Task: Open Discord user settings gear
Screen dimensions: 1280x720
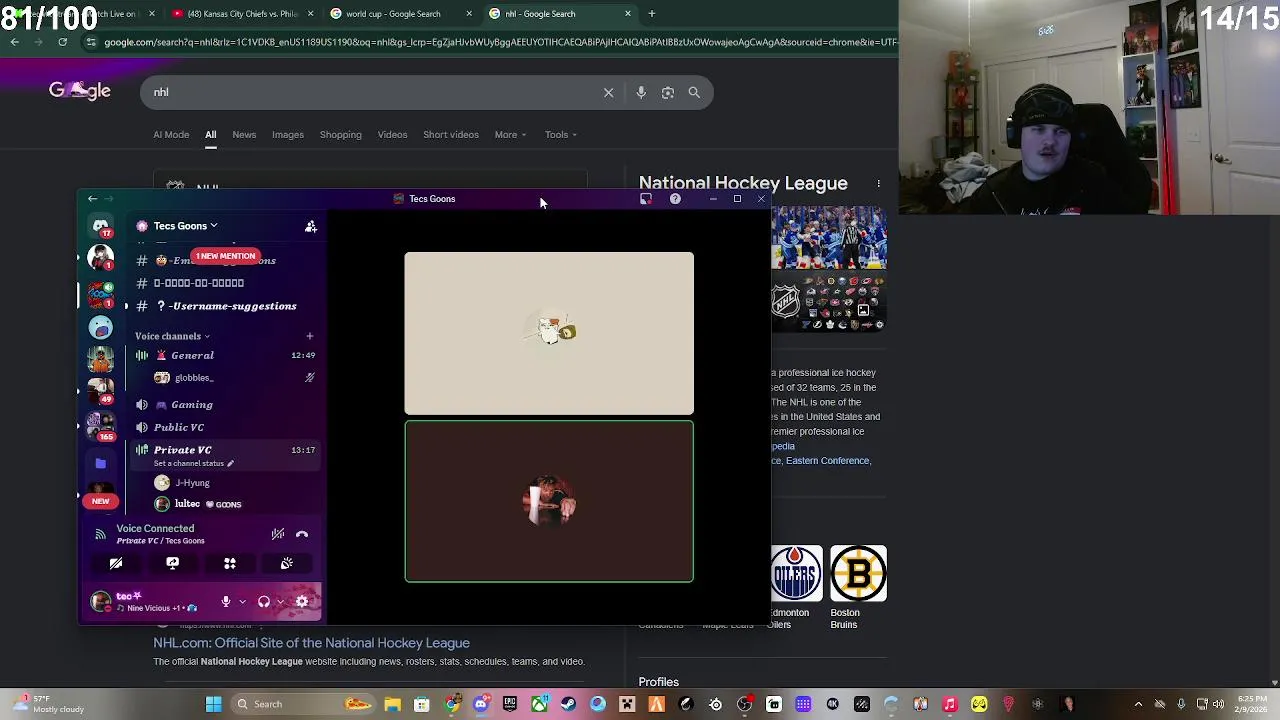Action: coord(302,602)
